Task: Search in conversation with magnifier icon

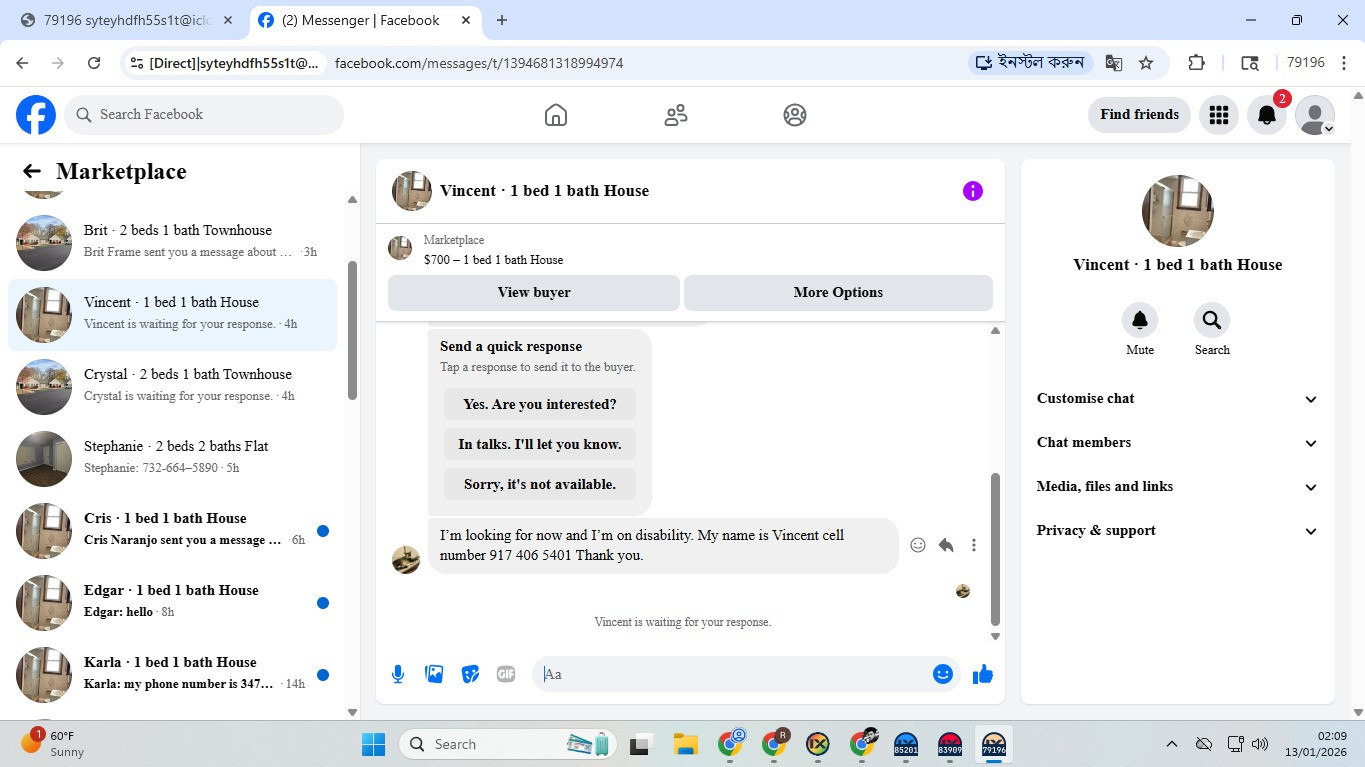Action: [1212, 320]
